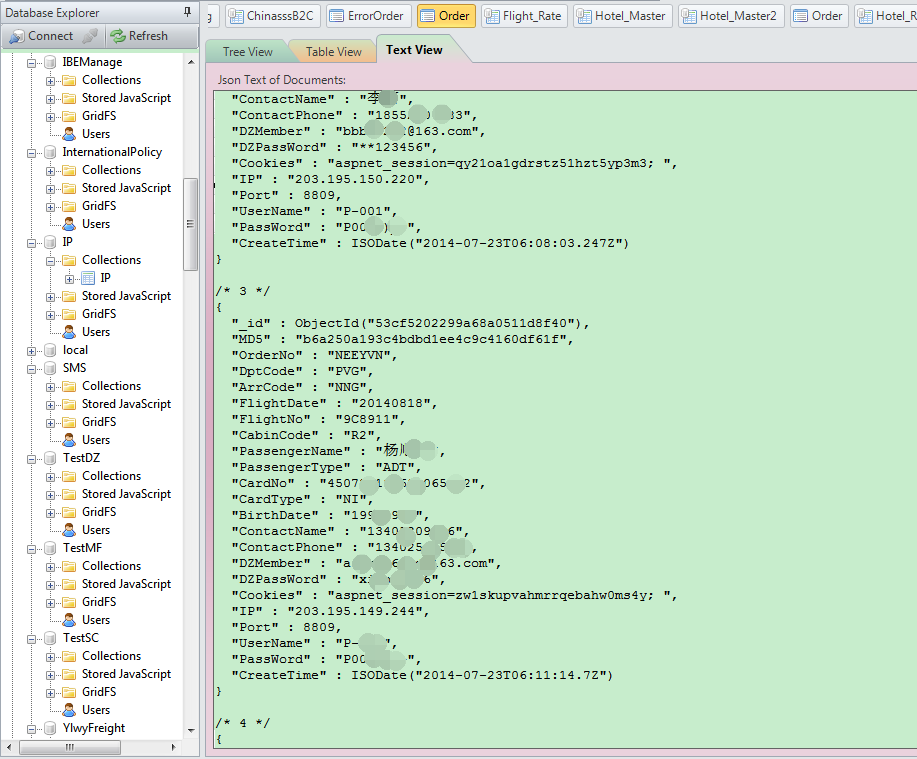Click the "/* 3 */" document marker
The height and width of the screenshot is (759, 917).
pyautogui.click(x=243, y=291)
